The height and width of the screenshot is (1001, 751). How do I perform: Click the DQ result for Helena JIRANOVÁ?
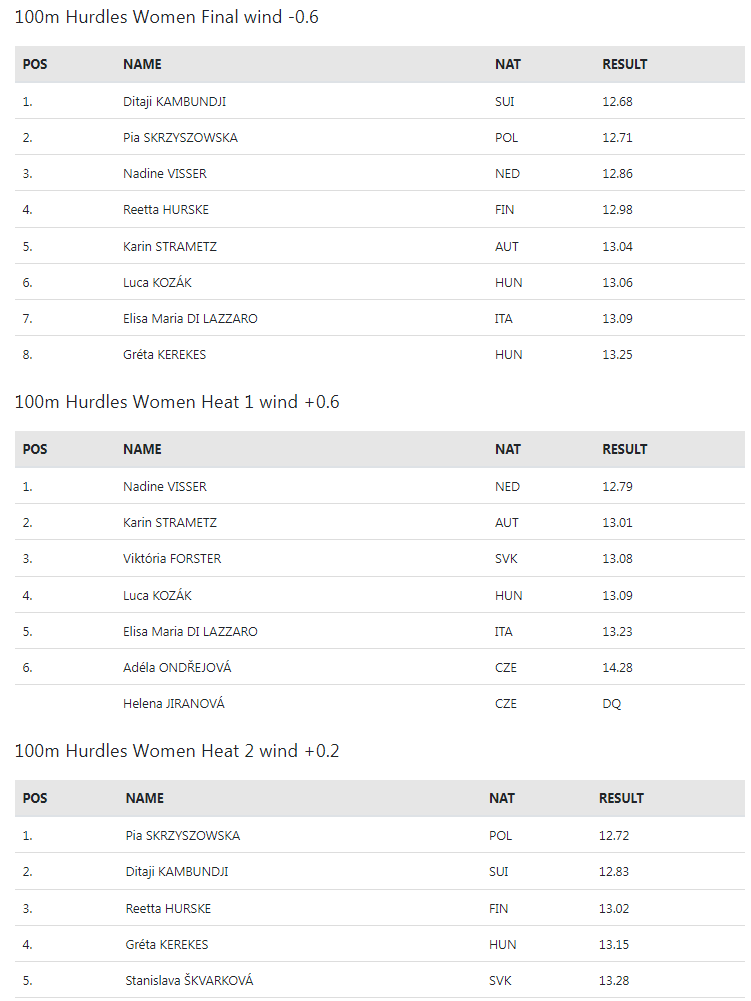(x=611, y=704)
